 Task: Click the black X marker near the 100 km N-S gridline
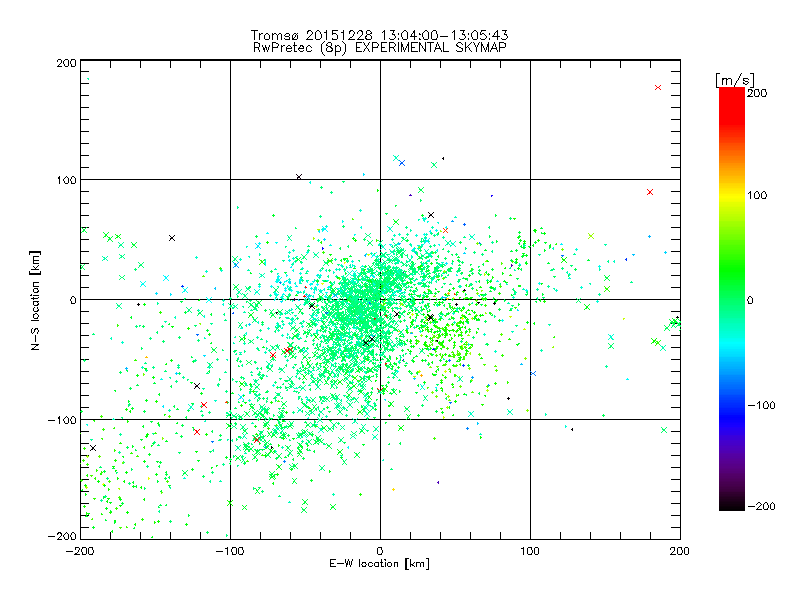(x=299, y=177)
